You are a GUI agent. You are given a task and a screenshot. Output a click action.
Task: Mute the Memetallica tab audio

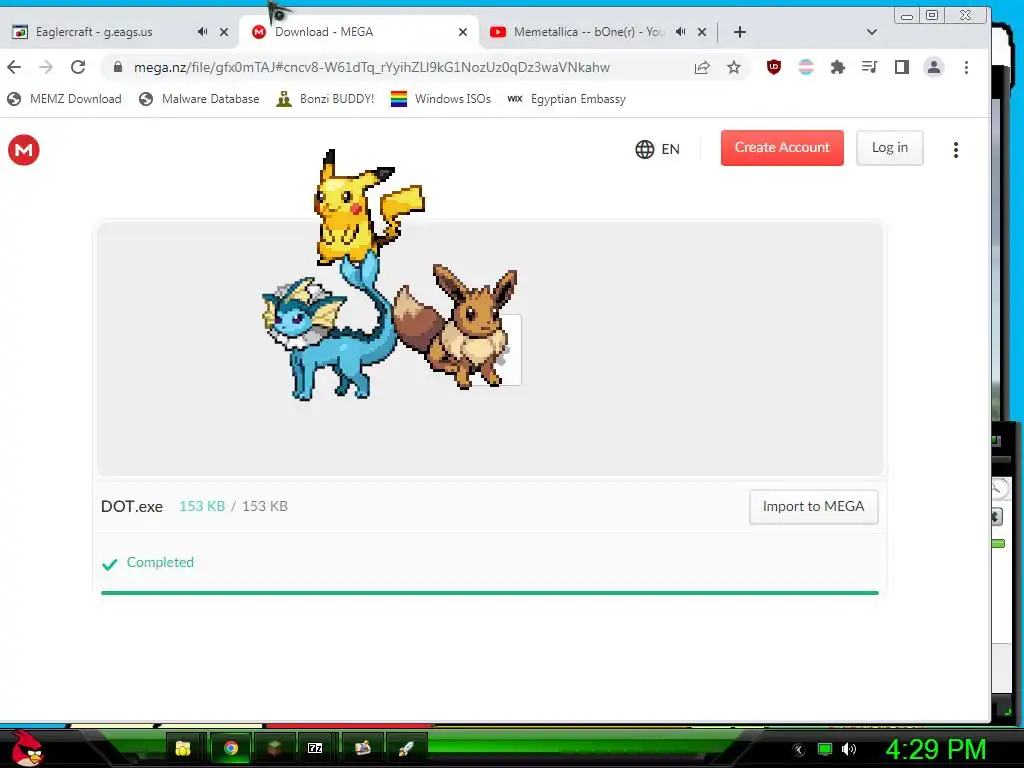(x=680, y=32)
